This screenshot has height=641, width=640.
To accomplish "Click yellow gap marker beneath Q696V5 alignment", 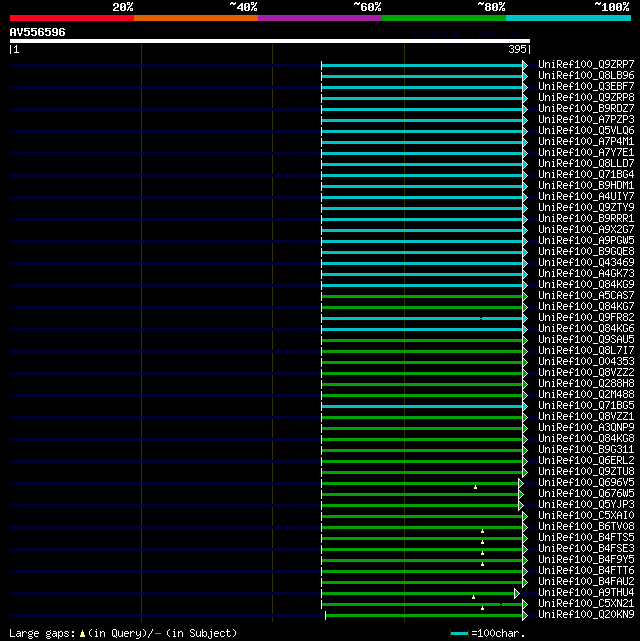I will [x=475, y=487].
